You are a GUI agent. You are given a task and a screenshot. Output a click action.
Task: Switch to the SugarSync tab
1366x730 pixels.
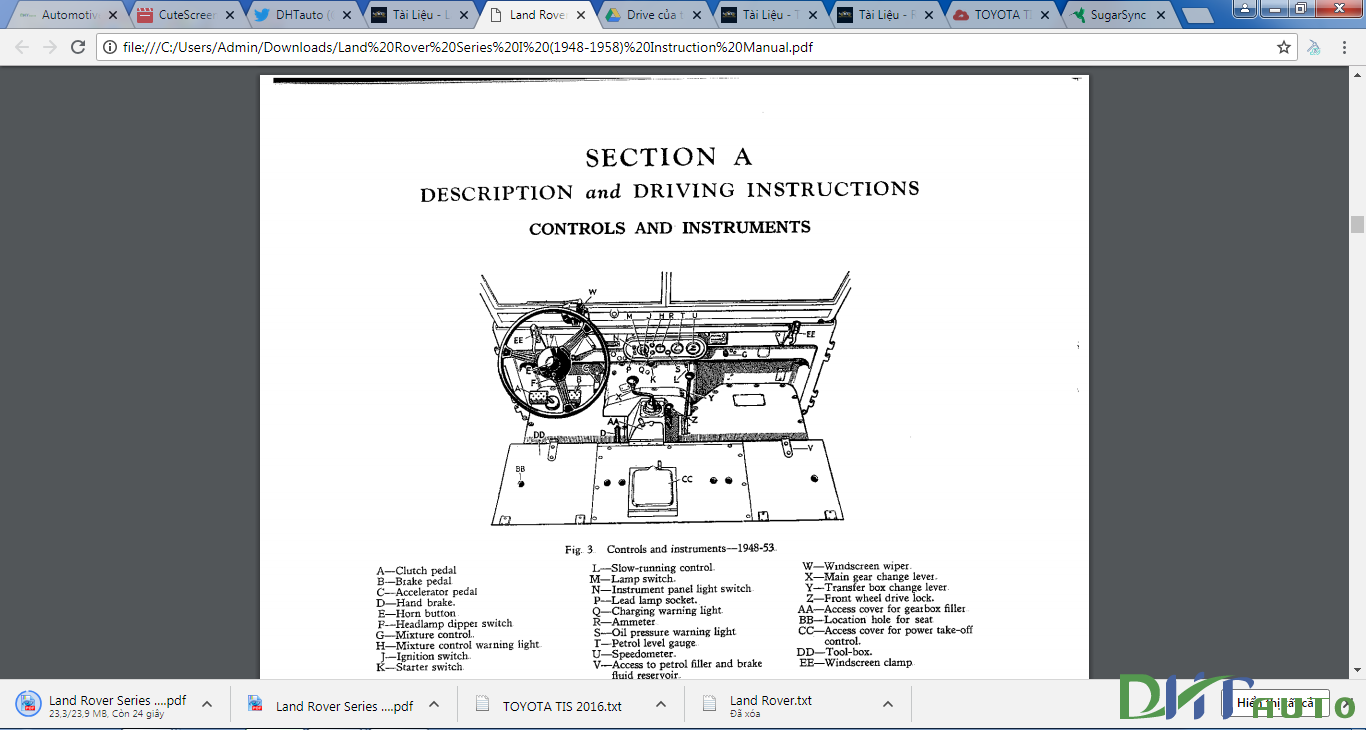tap(1117, 15)
